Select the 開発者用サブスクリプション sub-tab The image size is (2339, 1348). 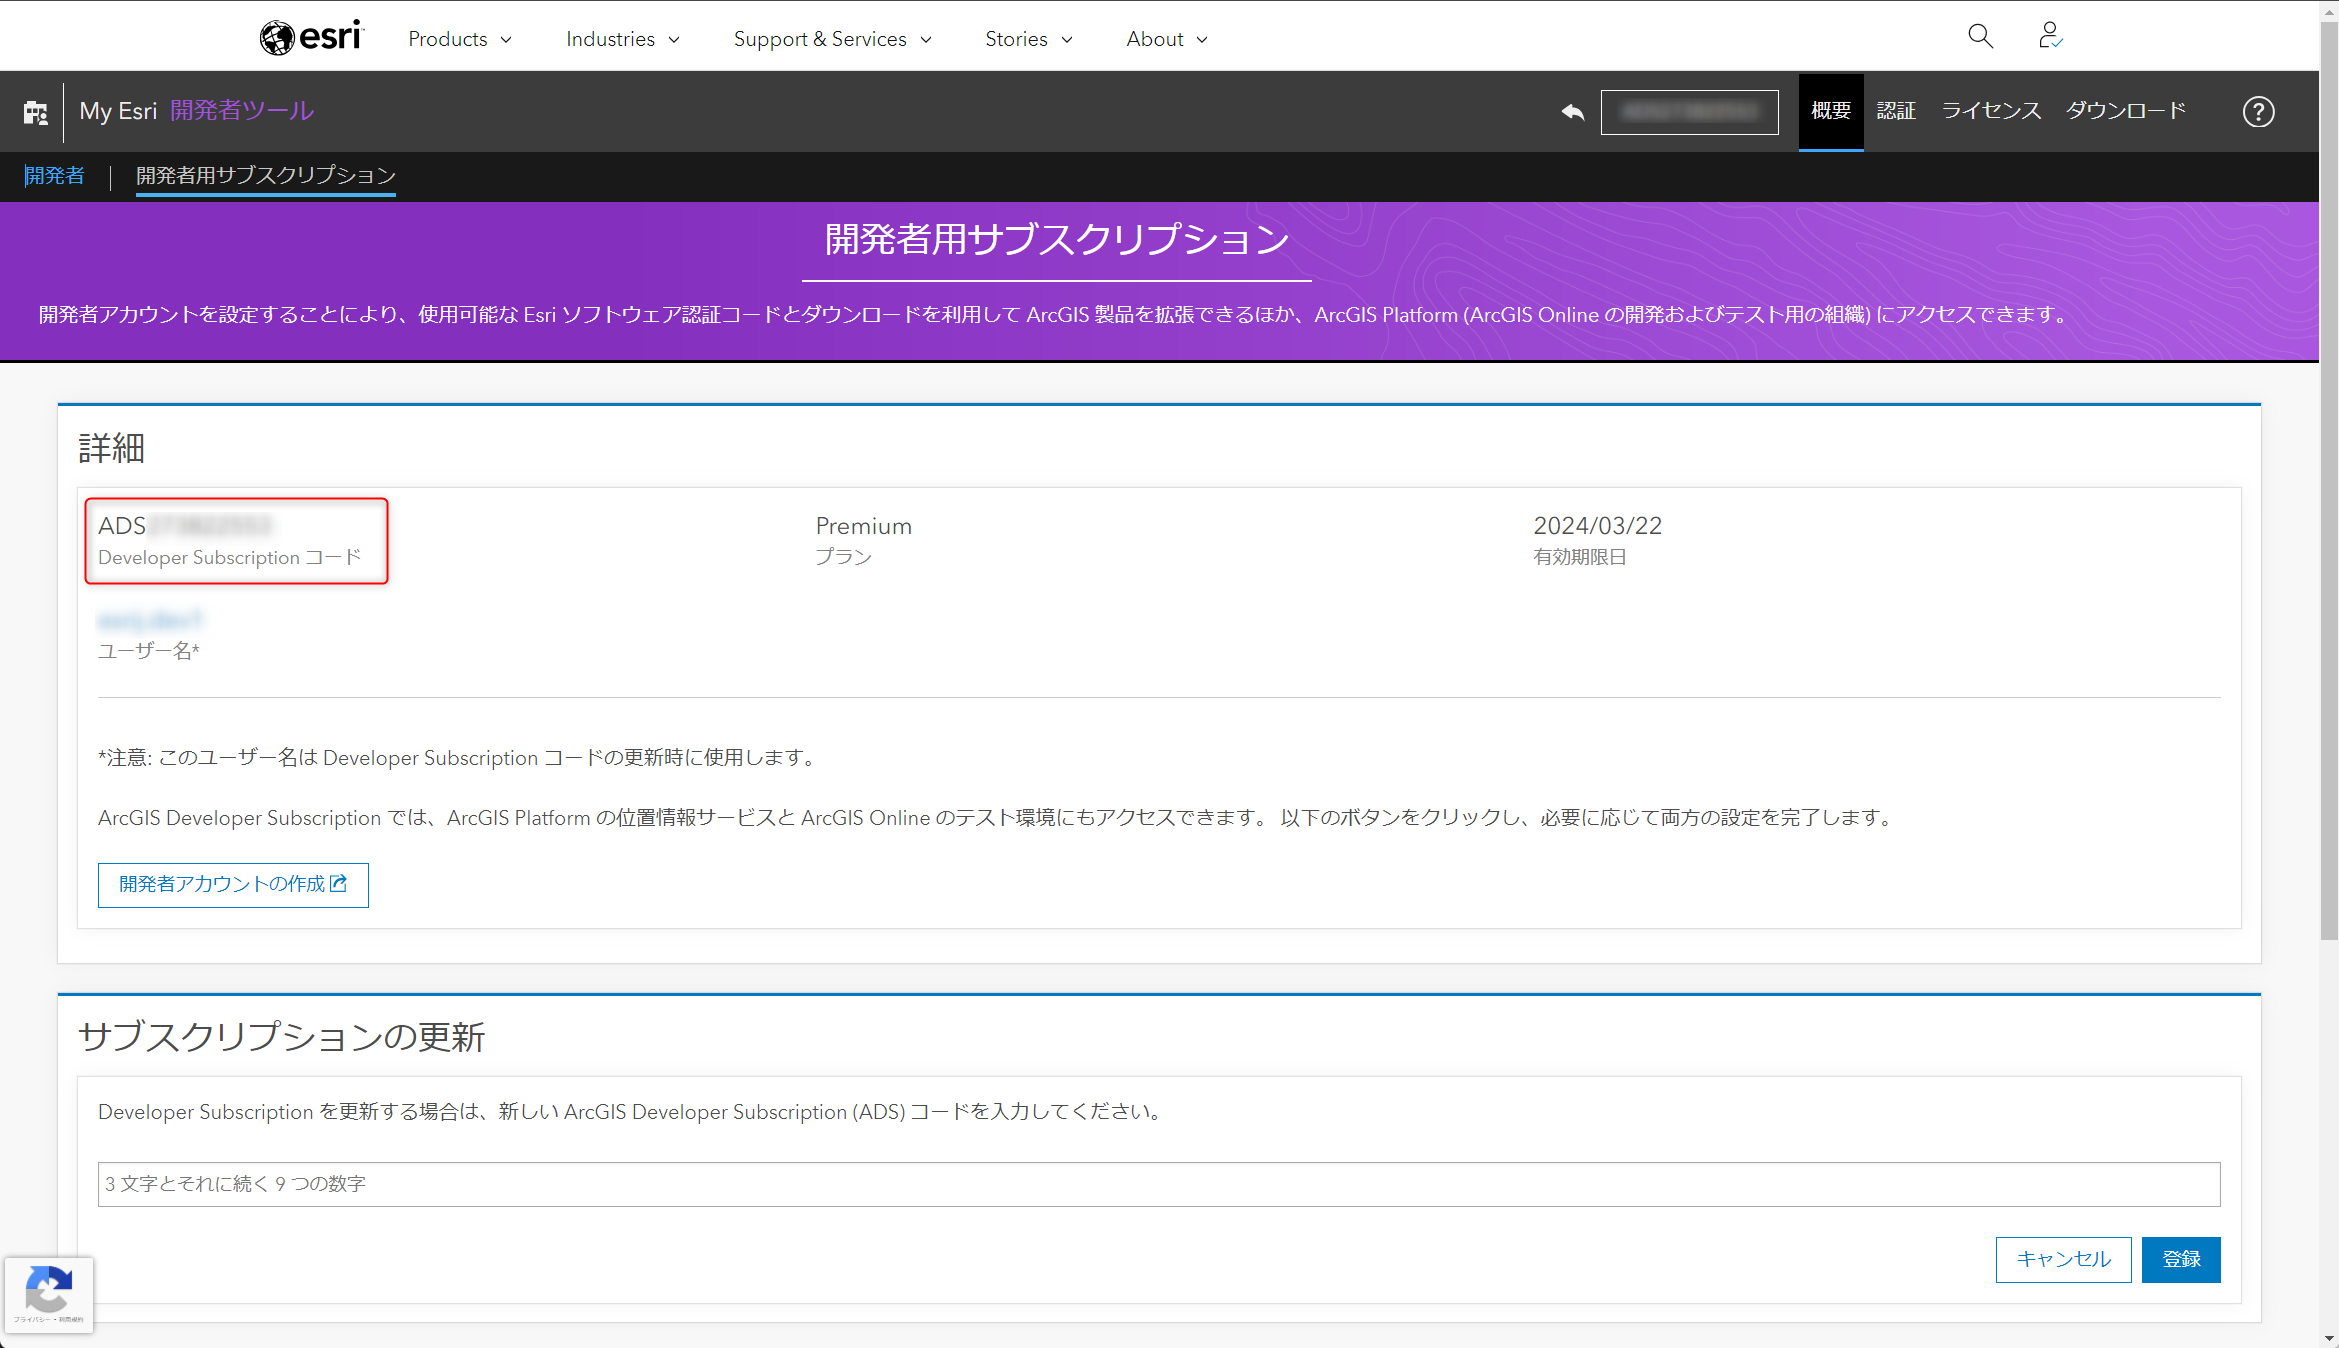pos(266,176)
